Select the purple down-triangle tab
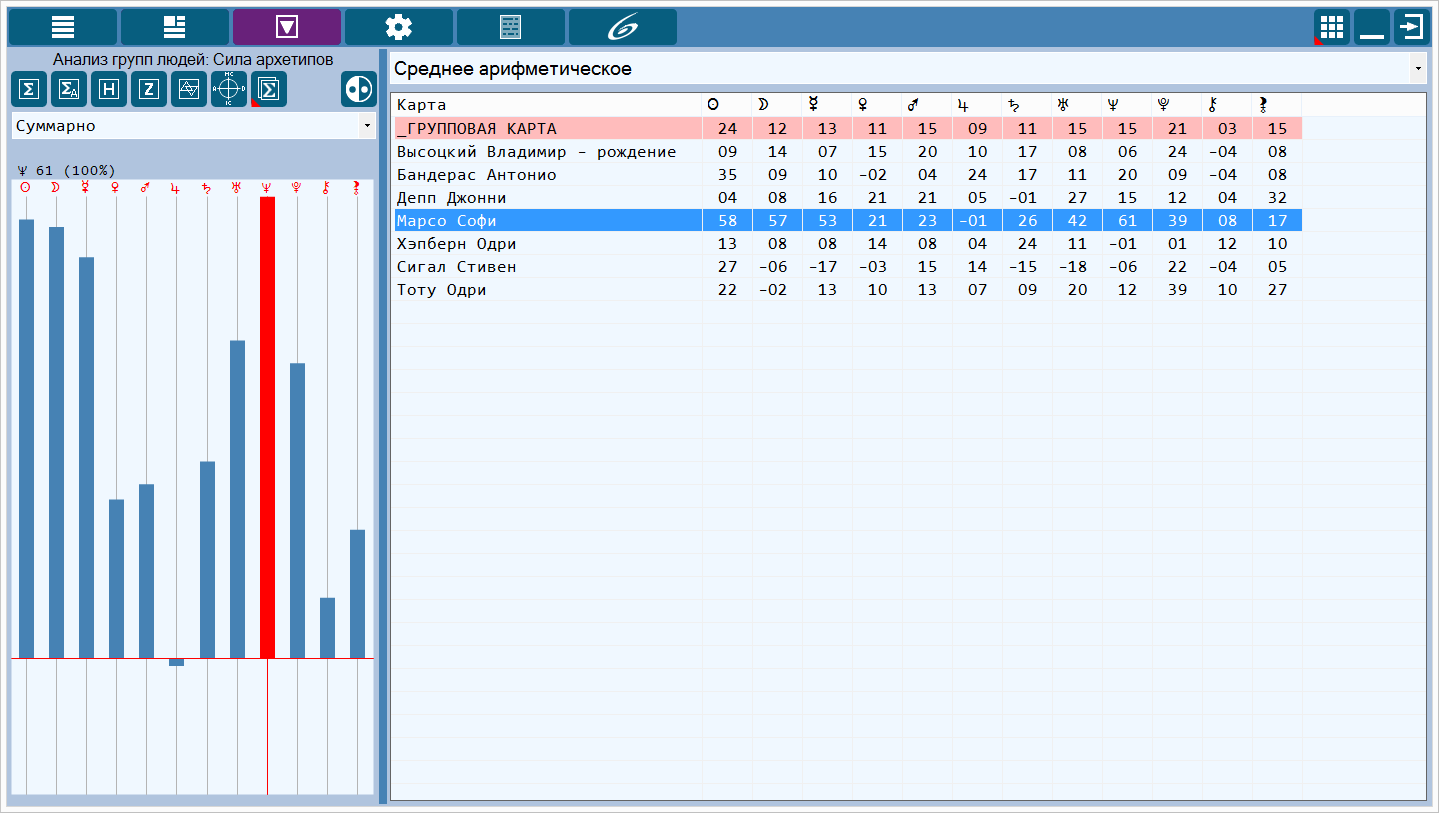This screenshot has width=1439, height=813. [x=287, y=27]
